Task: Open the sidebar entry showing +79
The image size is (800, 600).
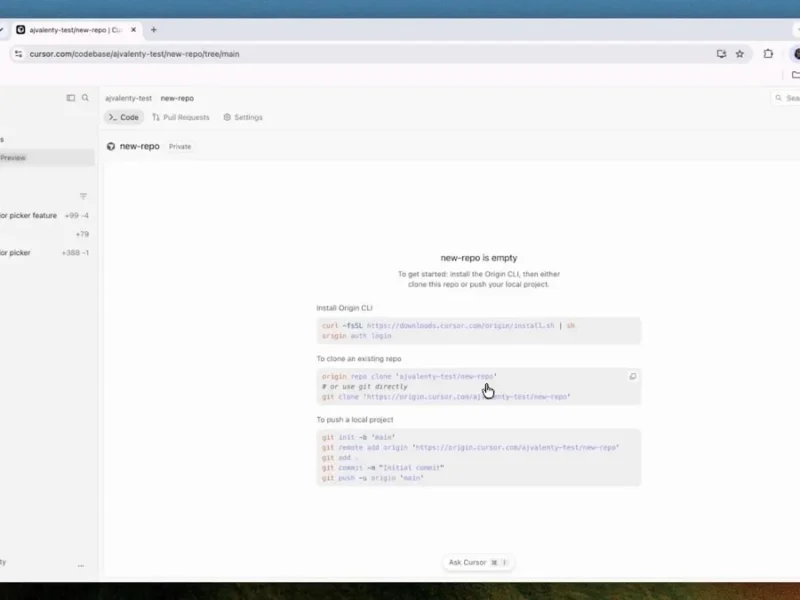Action: [x=44, y=234]
